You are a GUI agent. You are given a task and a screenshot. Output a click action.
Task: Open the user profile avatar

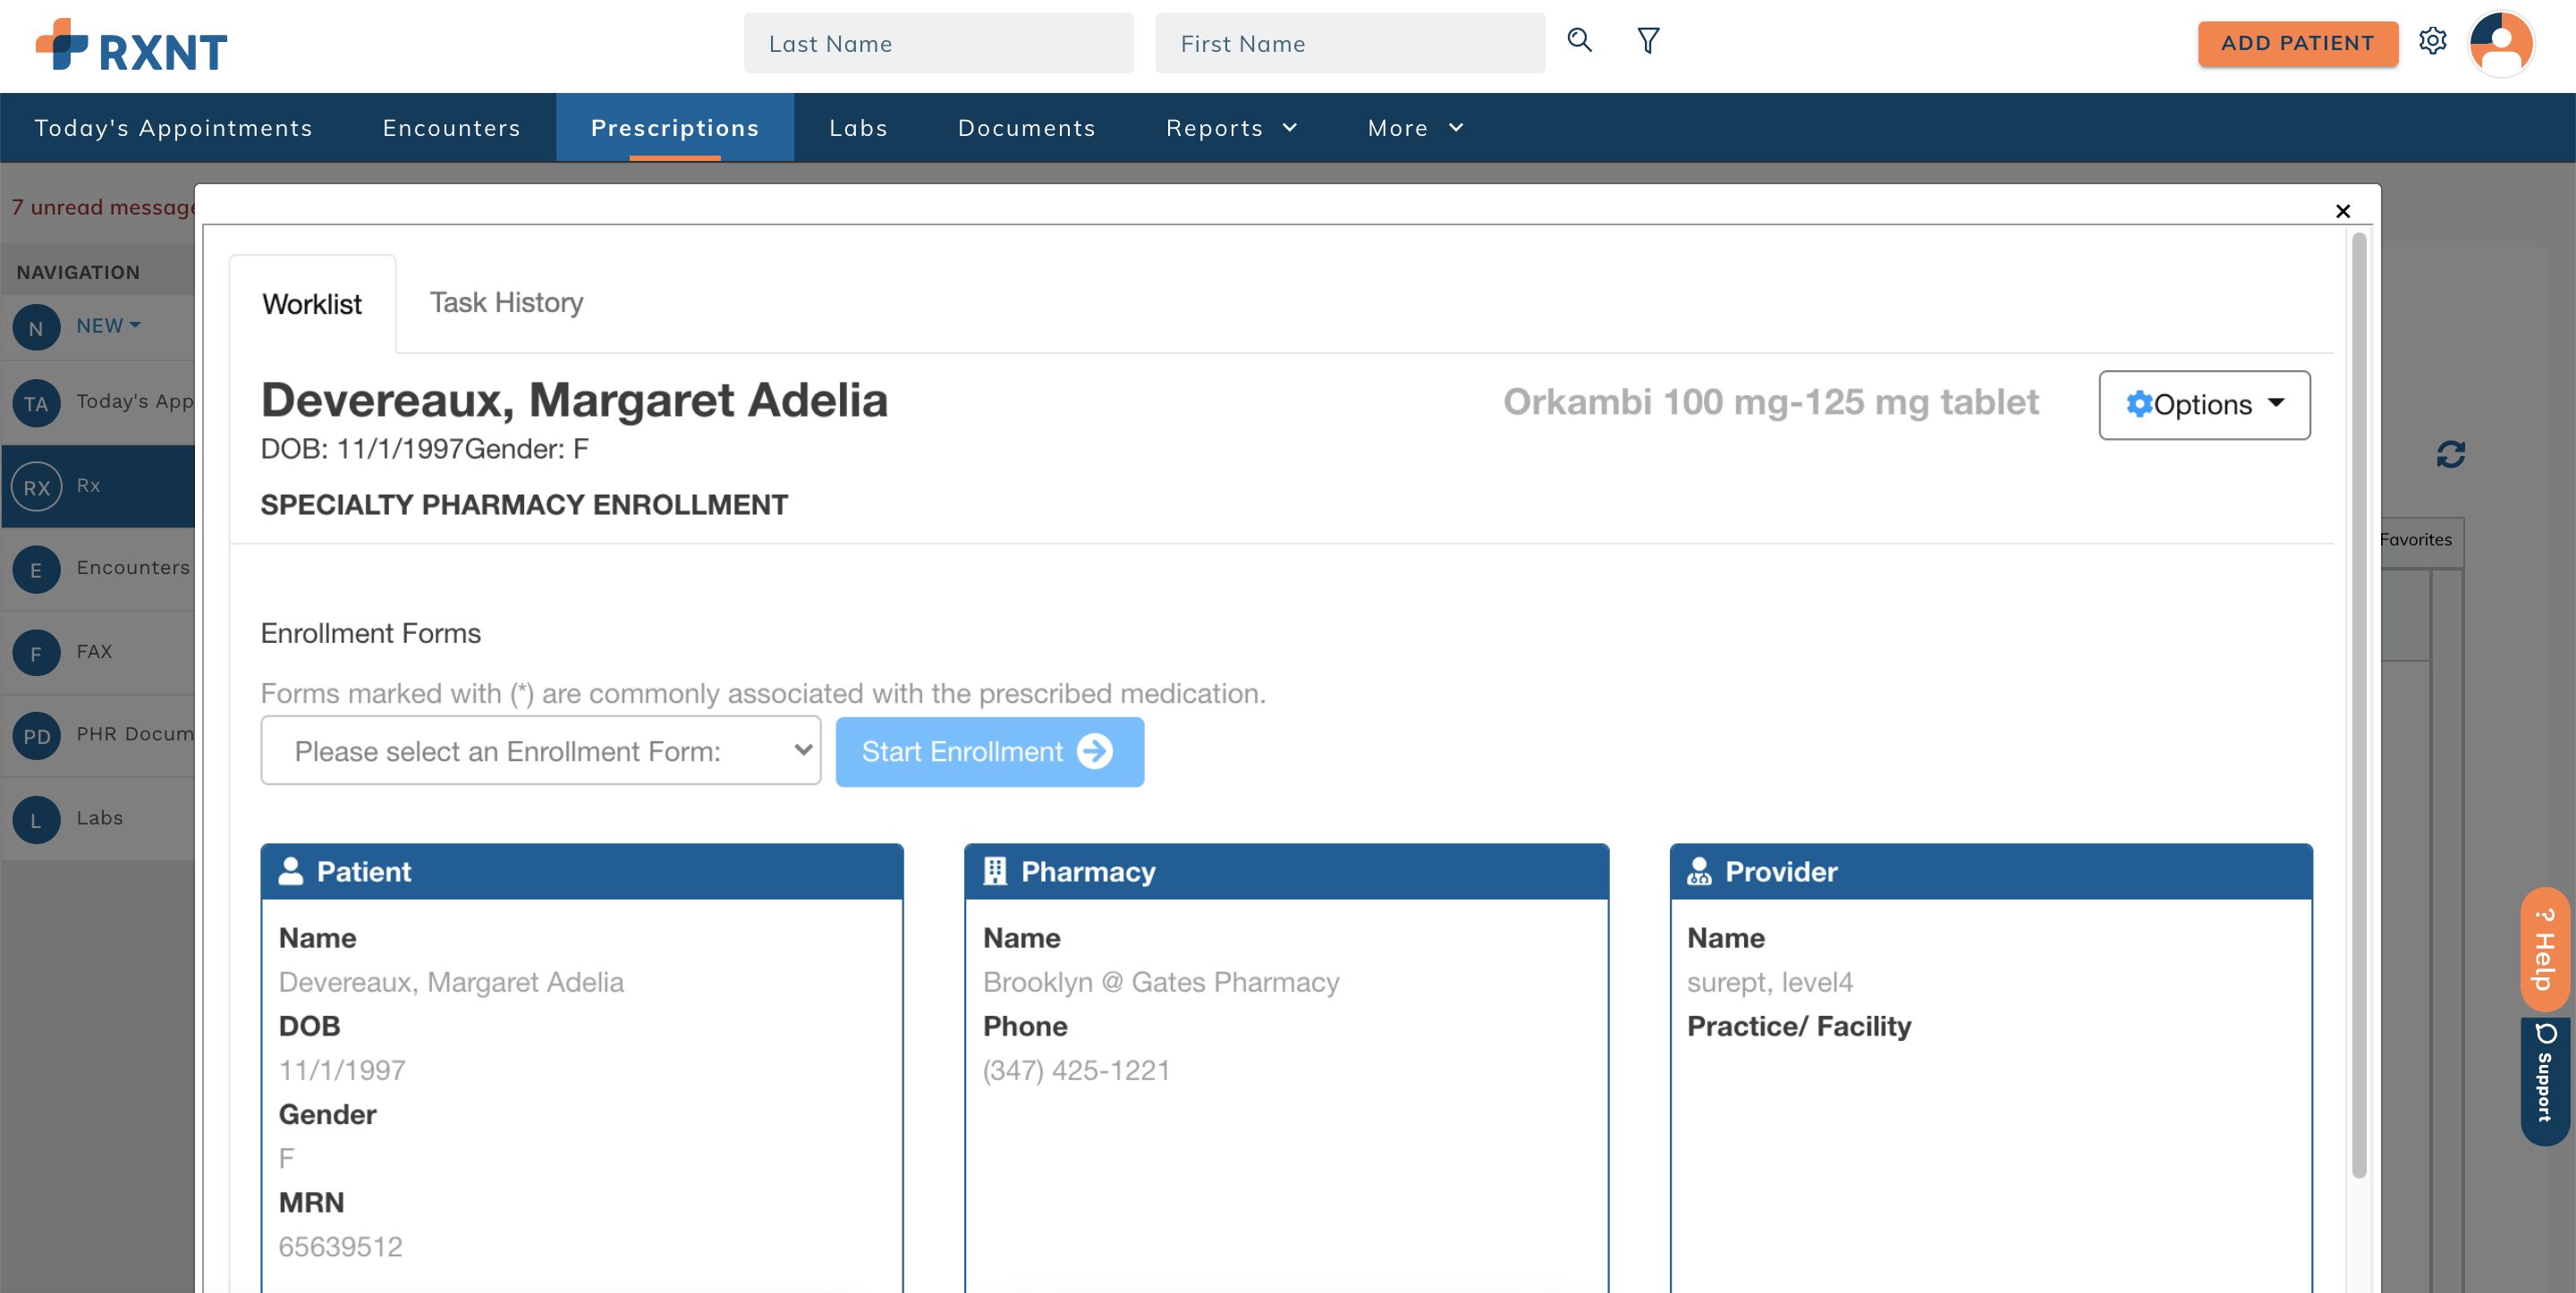pos(2500,43)
